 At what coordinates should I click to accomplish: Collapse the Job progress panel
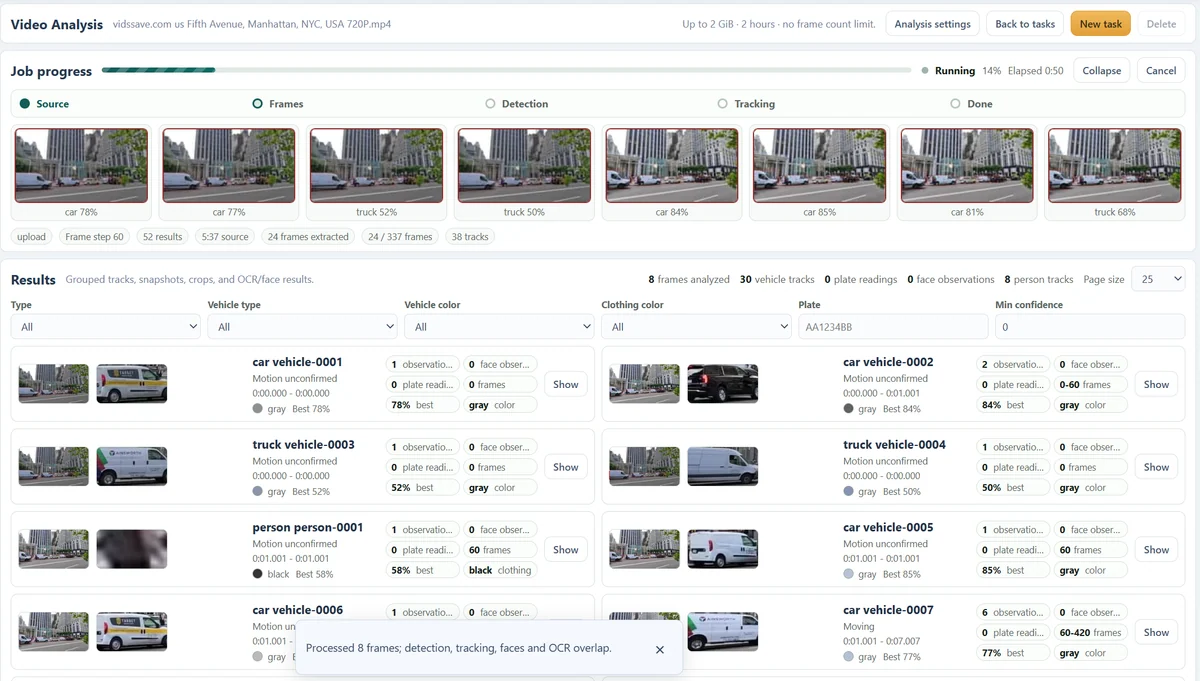pos(1101,71)
